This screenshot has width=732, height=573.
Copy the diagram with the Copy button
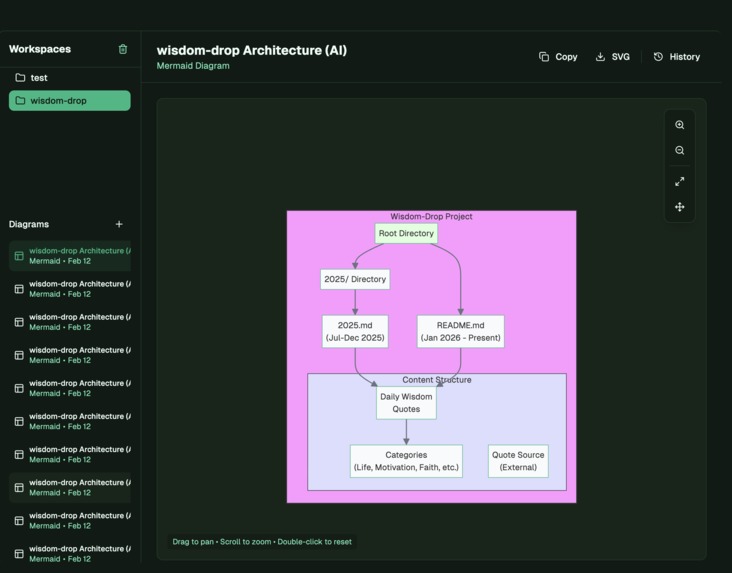click(x=558, y=57)
